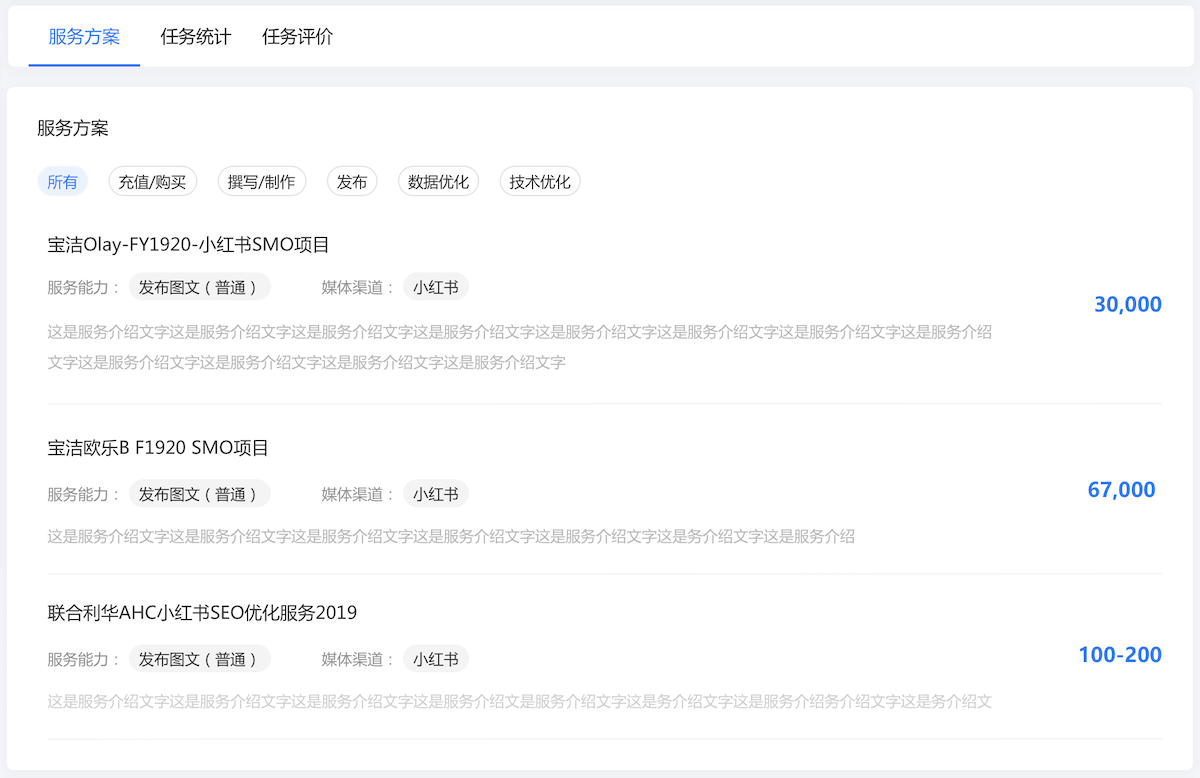Click 发布图文(普通) tag in 联合利华AHC row
The height and width of the screenshot is (778, 1200).
(199, 659)
